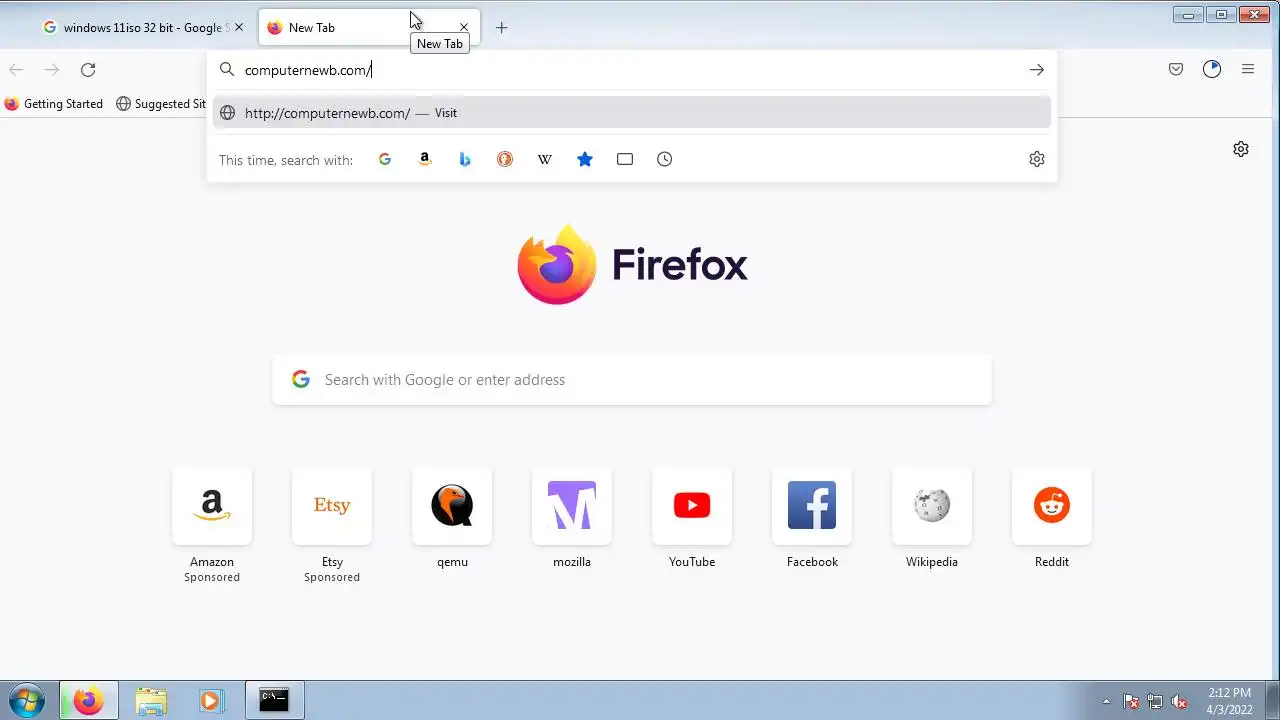1280x720 pixels.
Task: Click the Go arrow in the address bar
Action: tap(1037, 70)
